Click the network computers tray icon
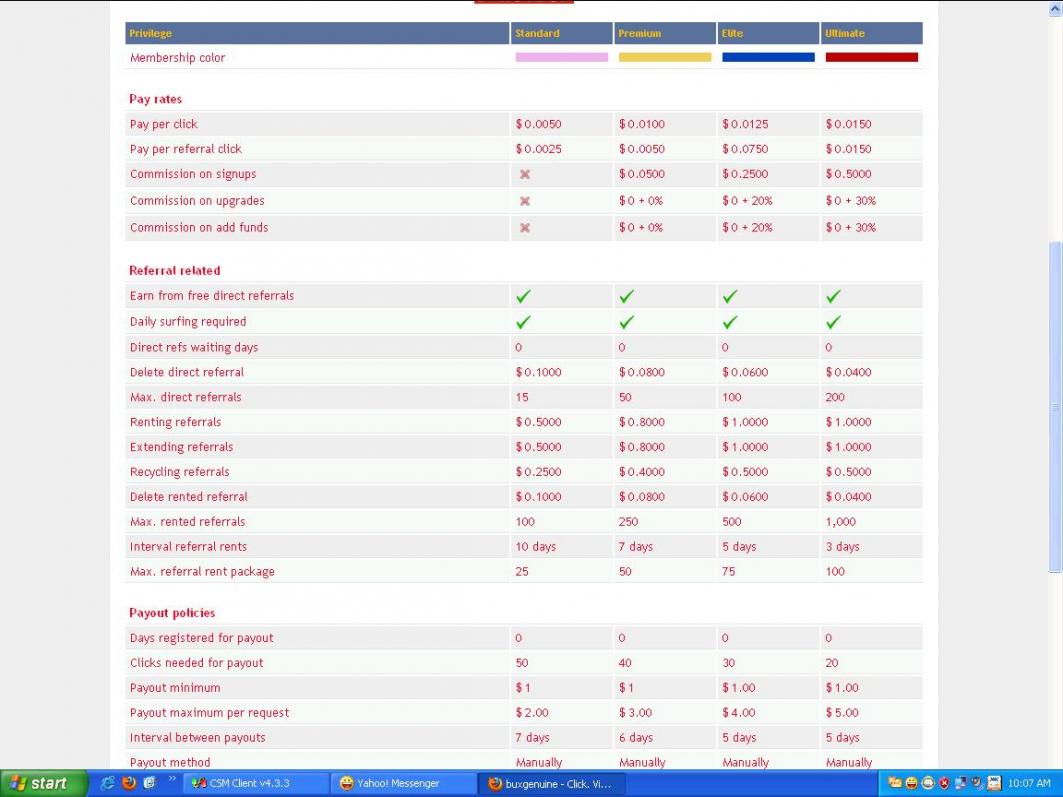The height and width of the screenshot is (797, 1063). click(x=961, y=783)
